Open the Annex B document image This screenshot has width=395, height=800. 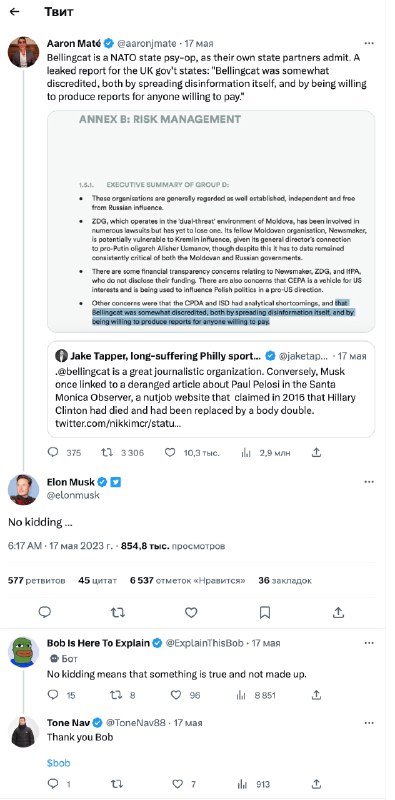click(211, 221)
